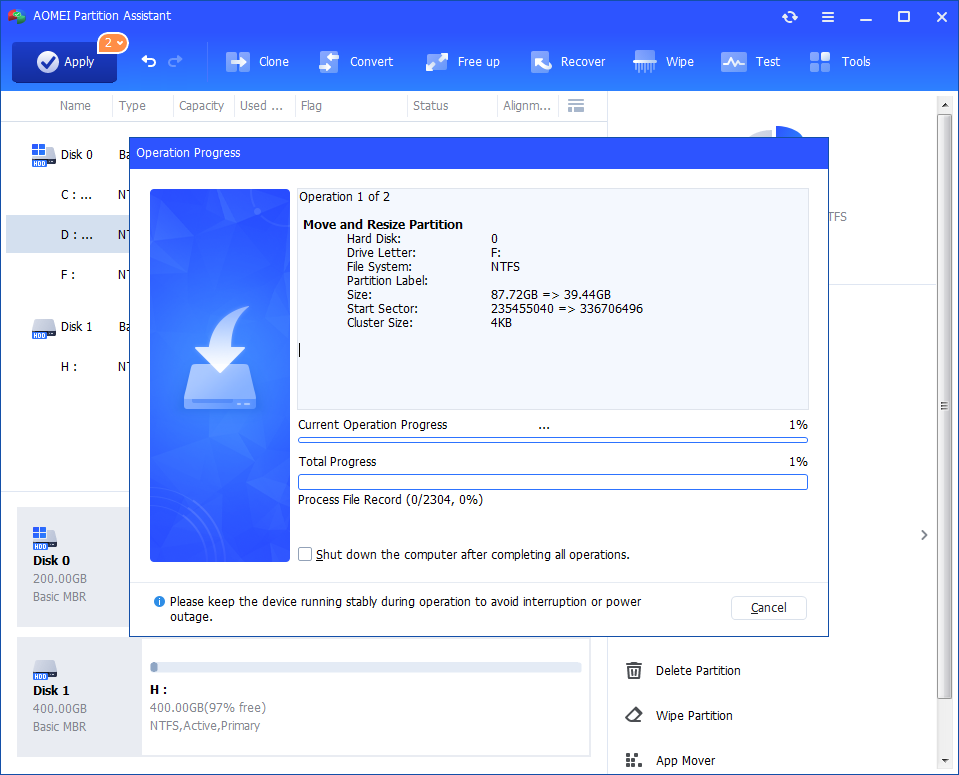Click the Name column header
959x775 pixels.
(x=75, y=106)
